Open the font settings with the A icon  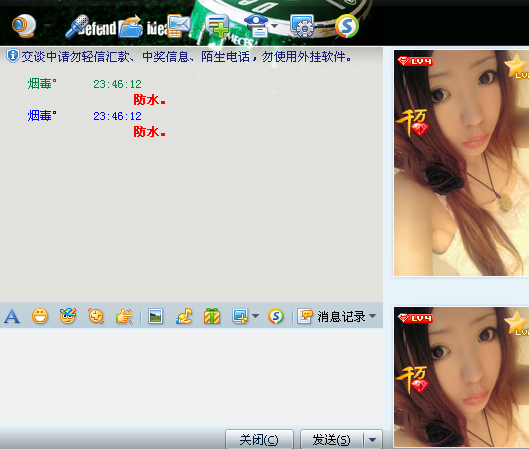12,316
